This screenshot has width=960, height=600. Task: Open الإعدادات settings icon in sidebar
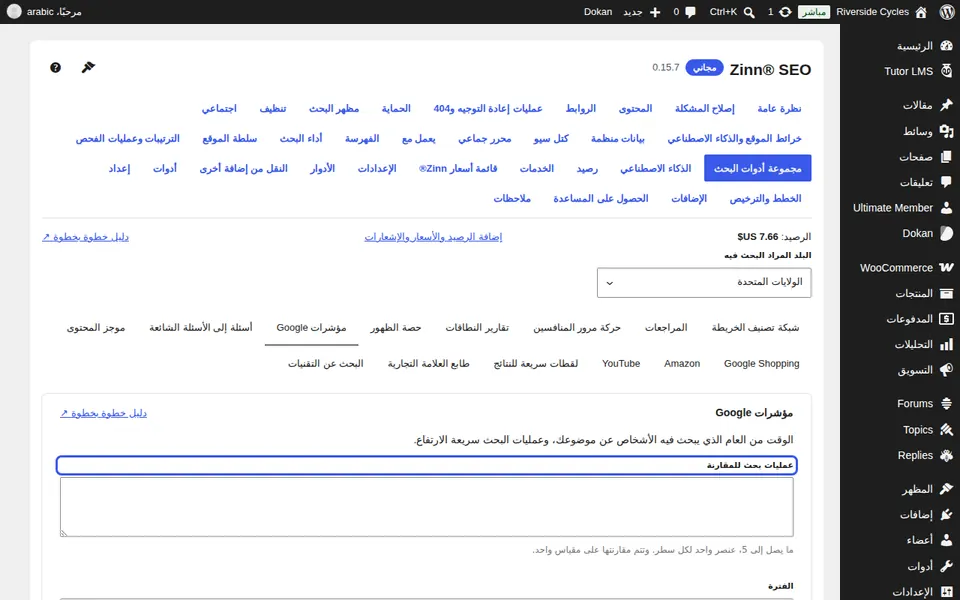[x=947, y=591]
